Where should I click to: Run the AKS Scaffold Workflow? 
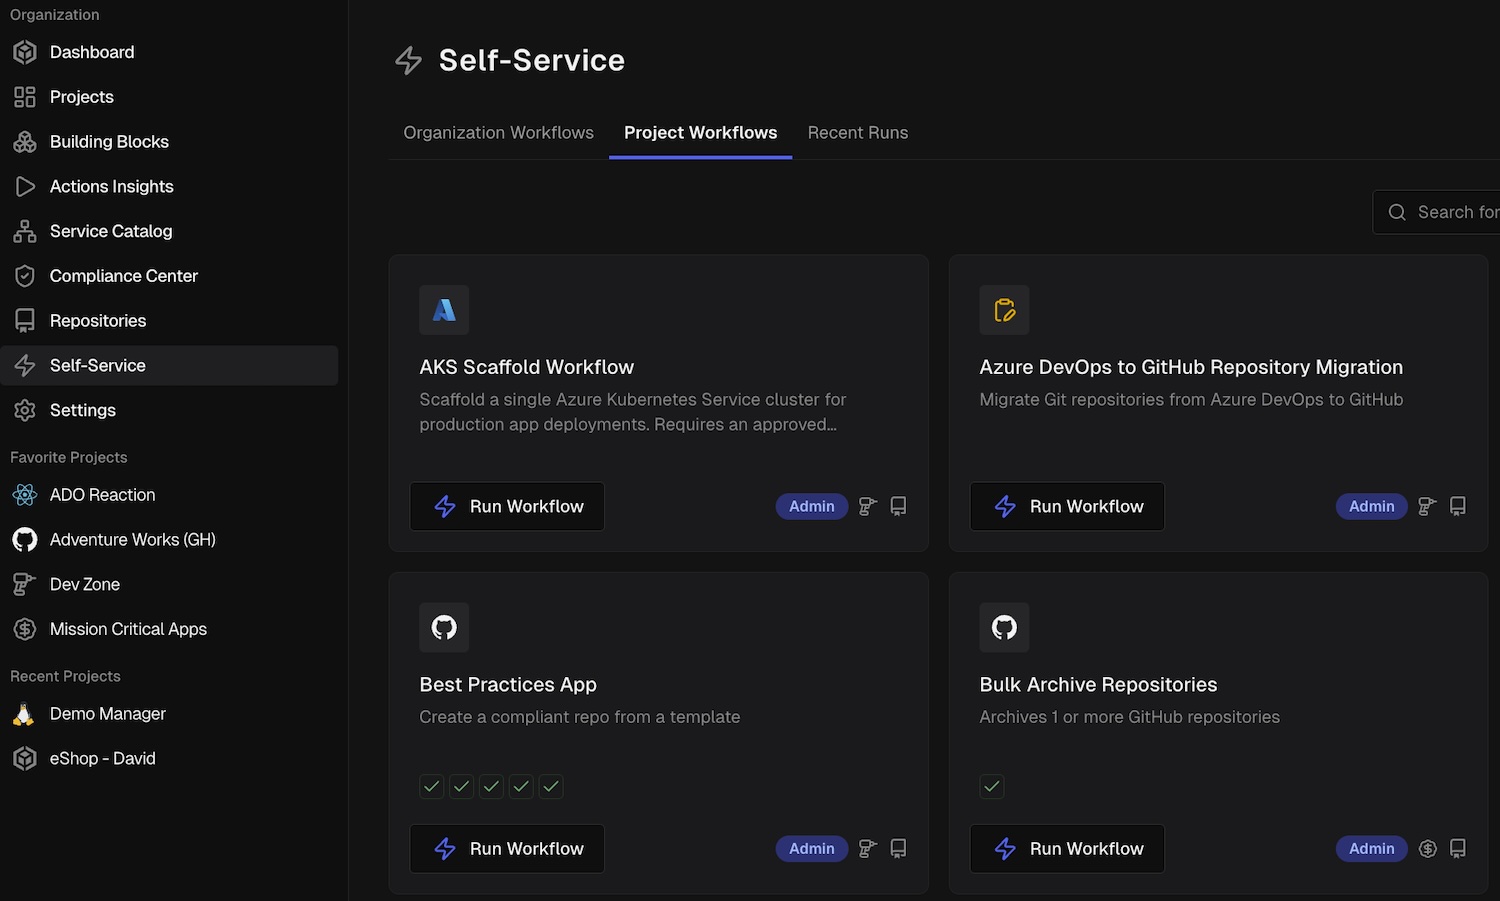coord(507,507)
